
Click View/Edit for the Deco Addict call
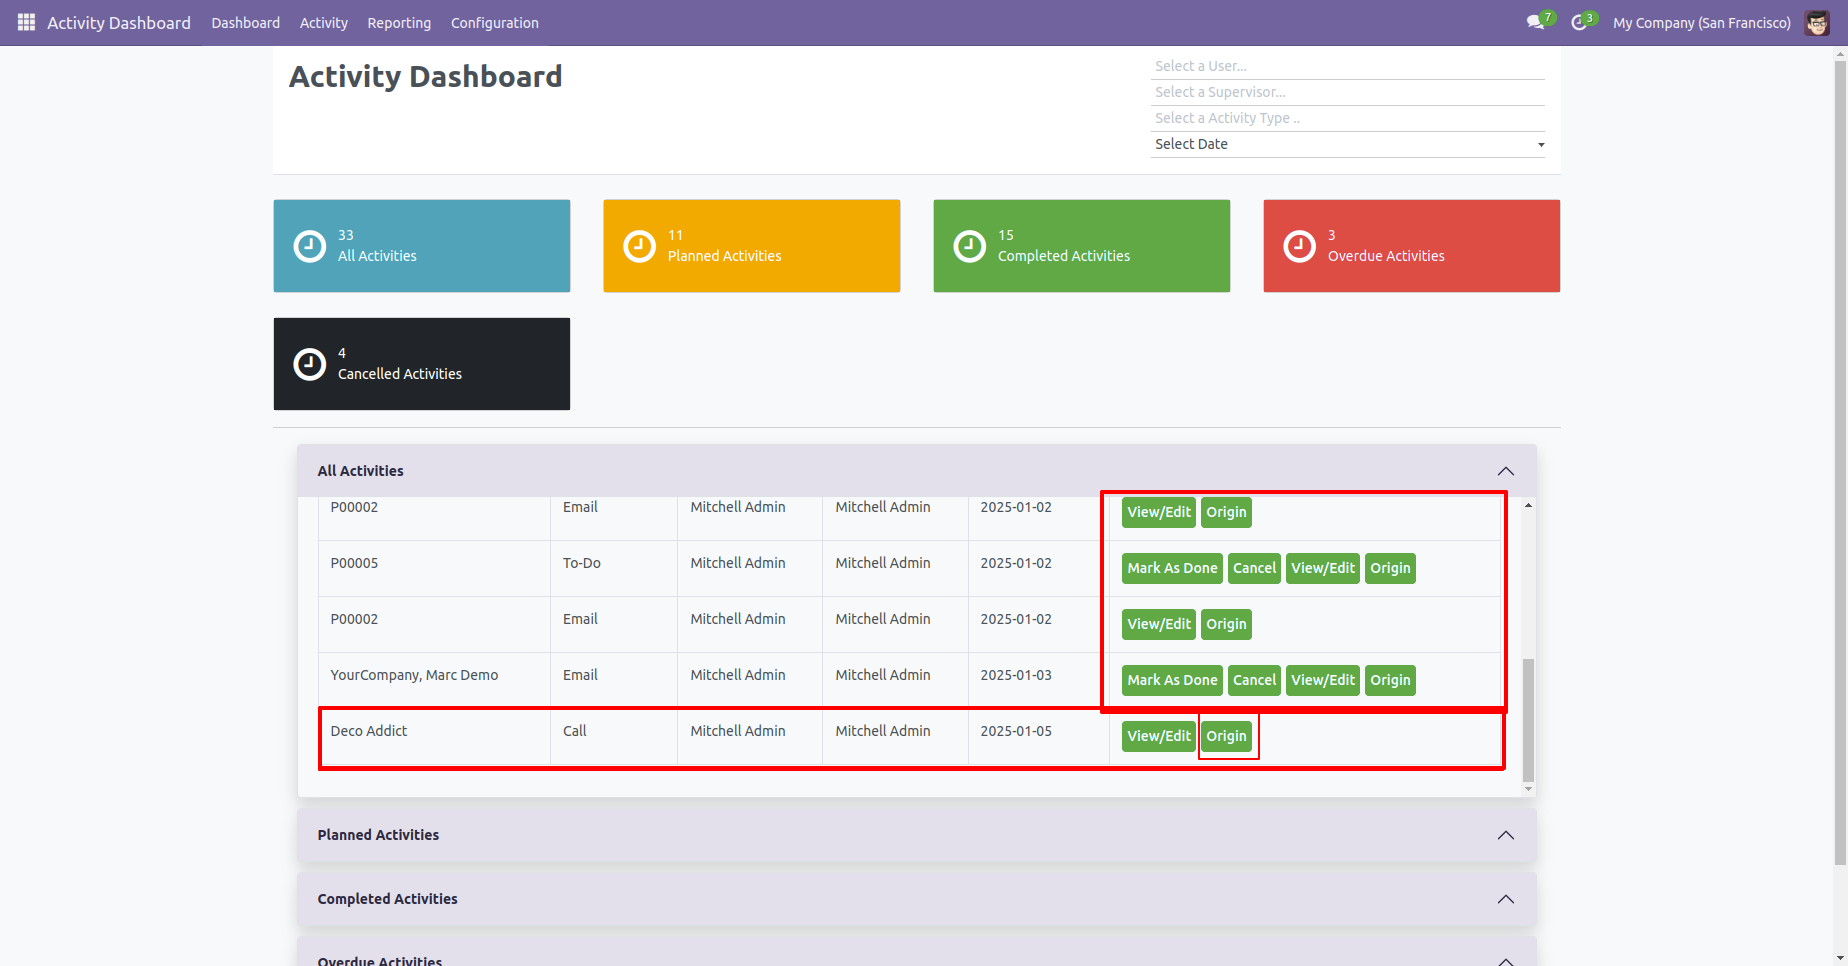pos(1159,736)
